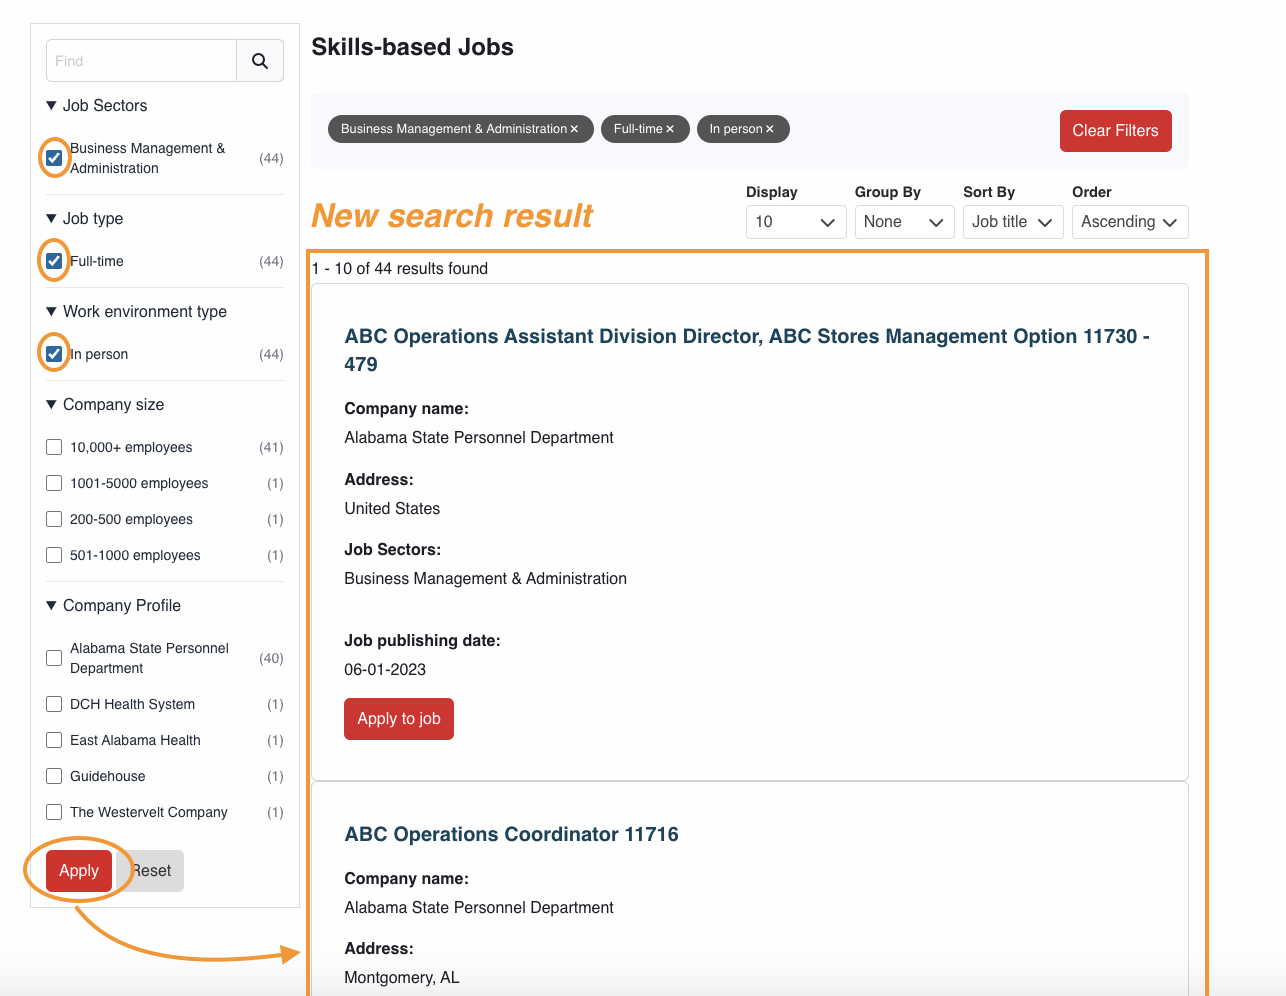Click the Apply to job button
The height and width of the screenshot is (996, 1286).
(x=398, y=719)
